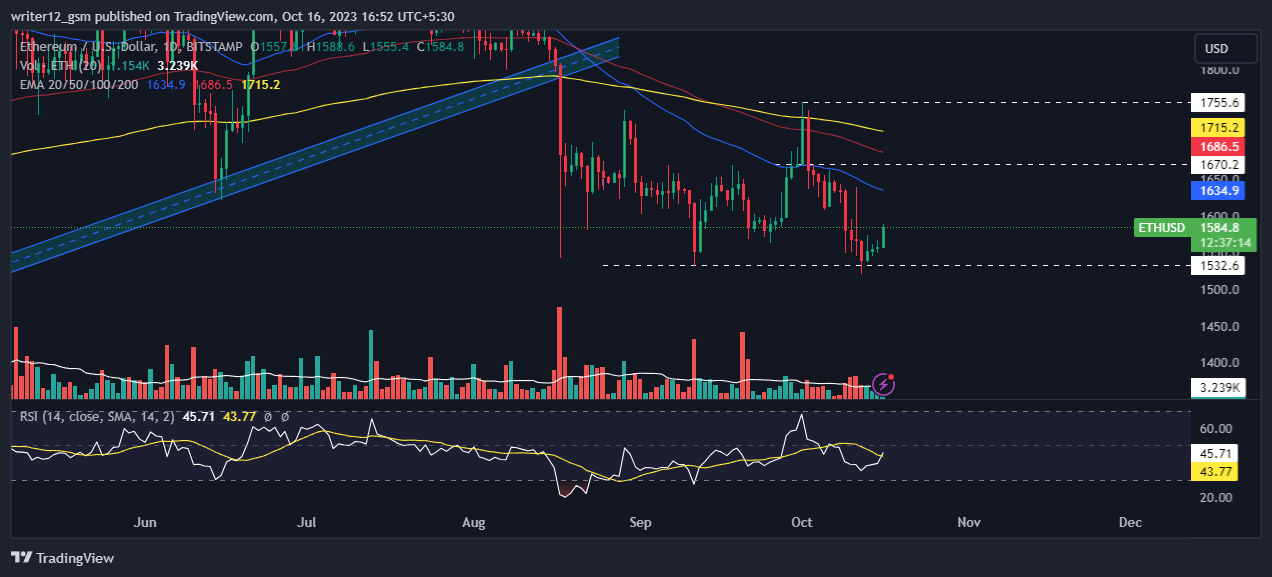Image resolution: width=1272 pixels, height=577 pixels.
Task: Click the purple lightning bolt icon
Action: [x=883, y=384]
